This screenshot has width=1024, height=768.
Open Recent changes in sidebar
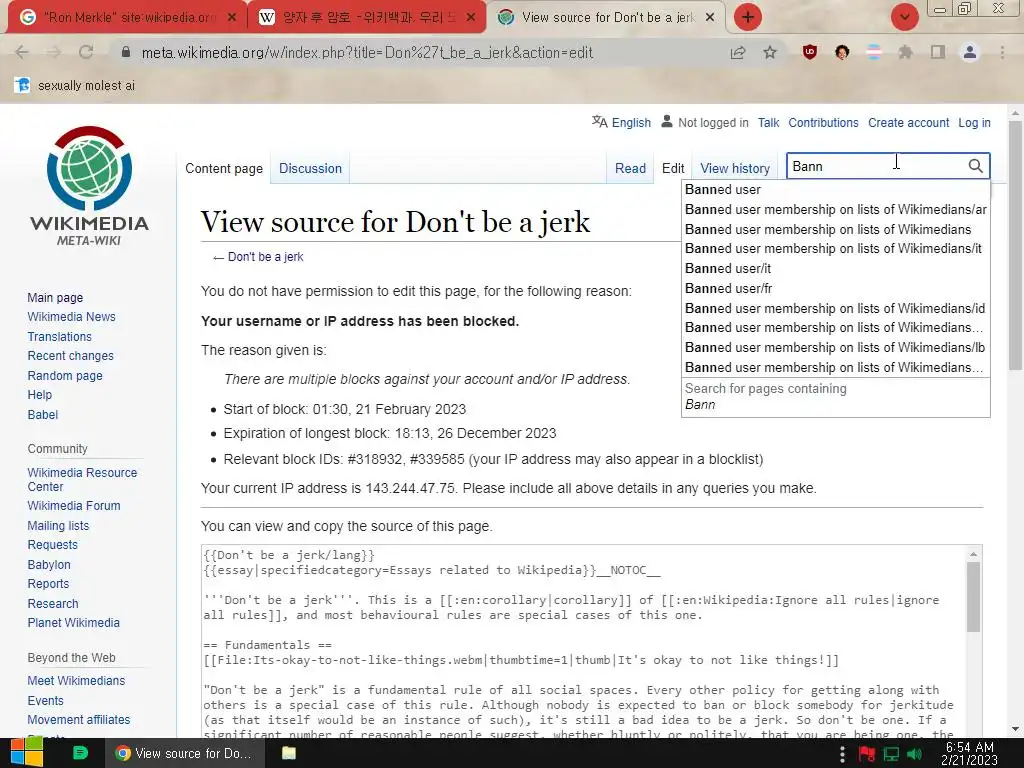point(71,356)
